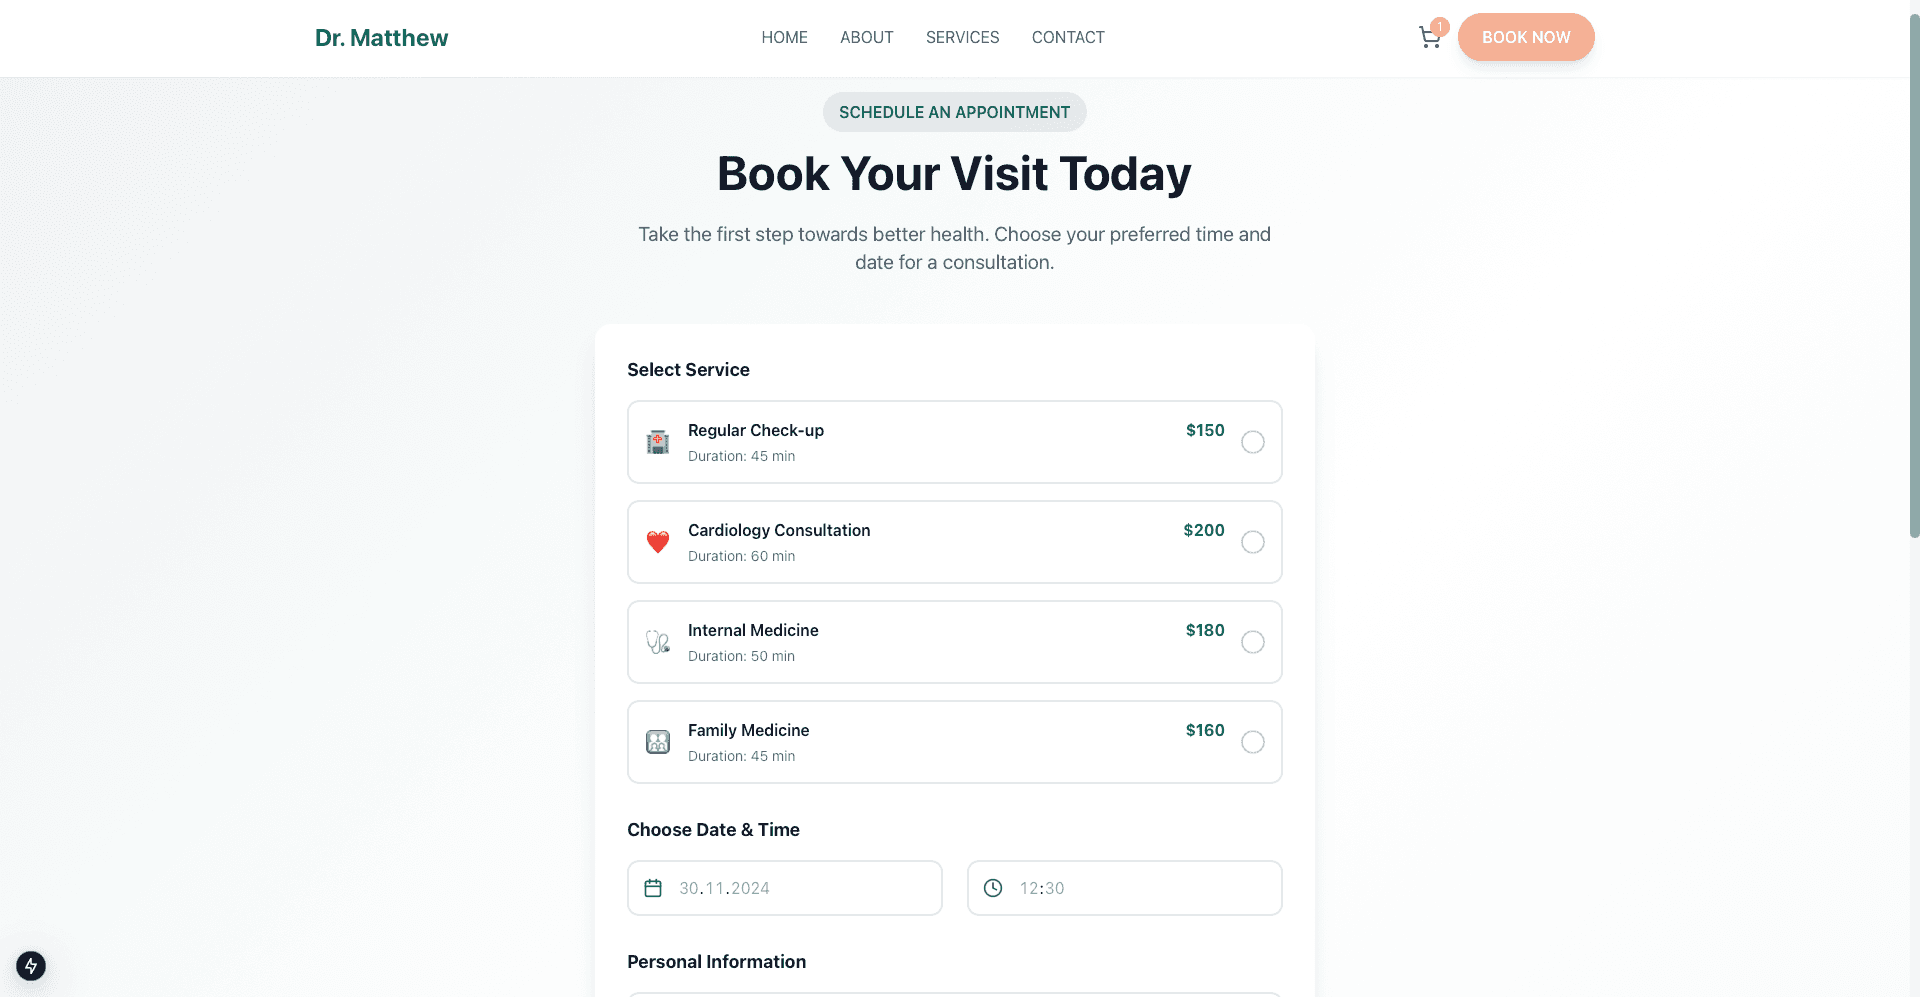Click the clock icon in time field
The width and height of the screenshot is (1920, 997).
point(993,888)
